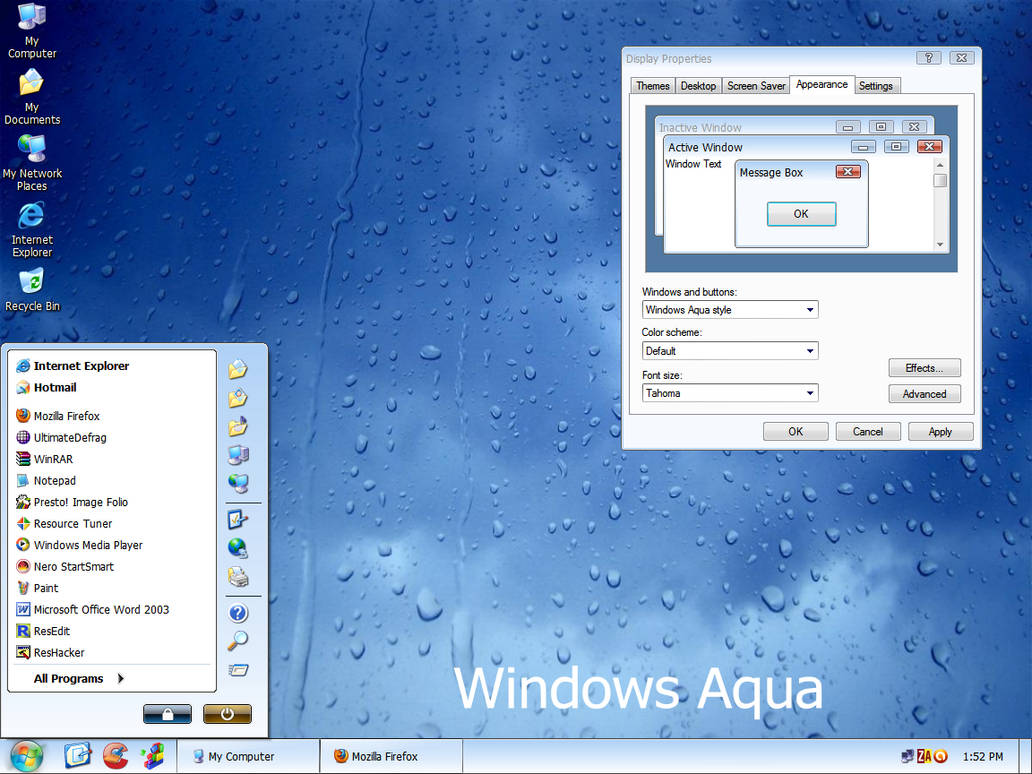Click the help question mark title button
Screen dimensions: 1032x774
(929, 58)
